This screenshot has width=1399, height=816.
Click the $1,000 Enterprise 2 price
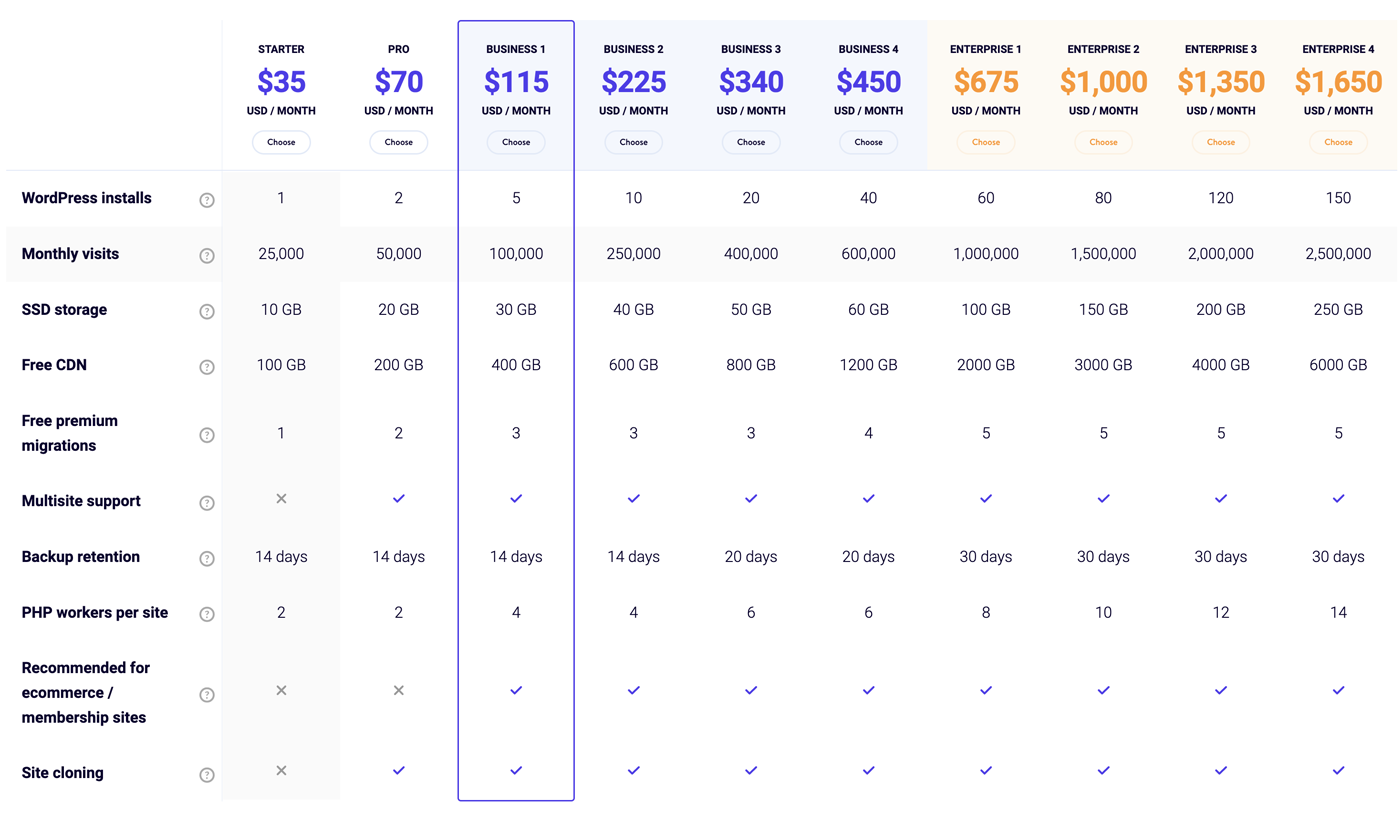point(1103,81)
